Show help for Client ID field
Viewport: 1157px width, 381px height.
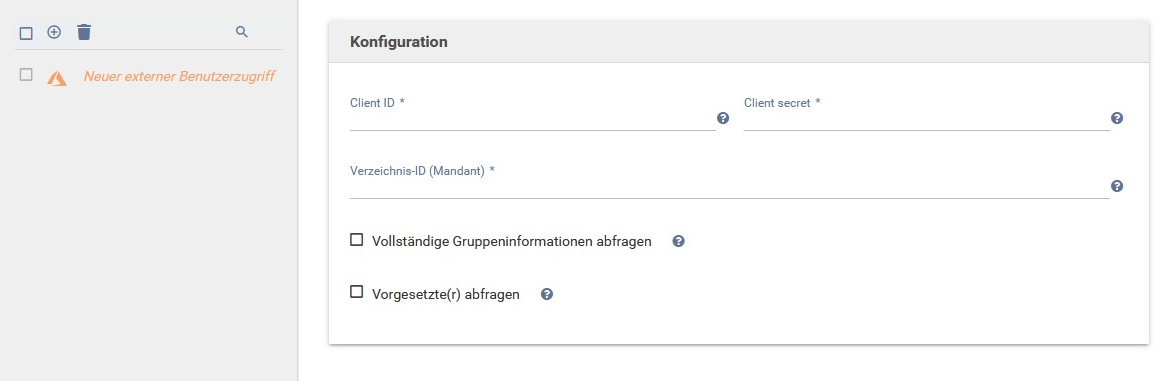pos(723,118)
